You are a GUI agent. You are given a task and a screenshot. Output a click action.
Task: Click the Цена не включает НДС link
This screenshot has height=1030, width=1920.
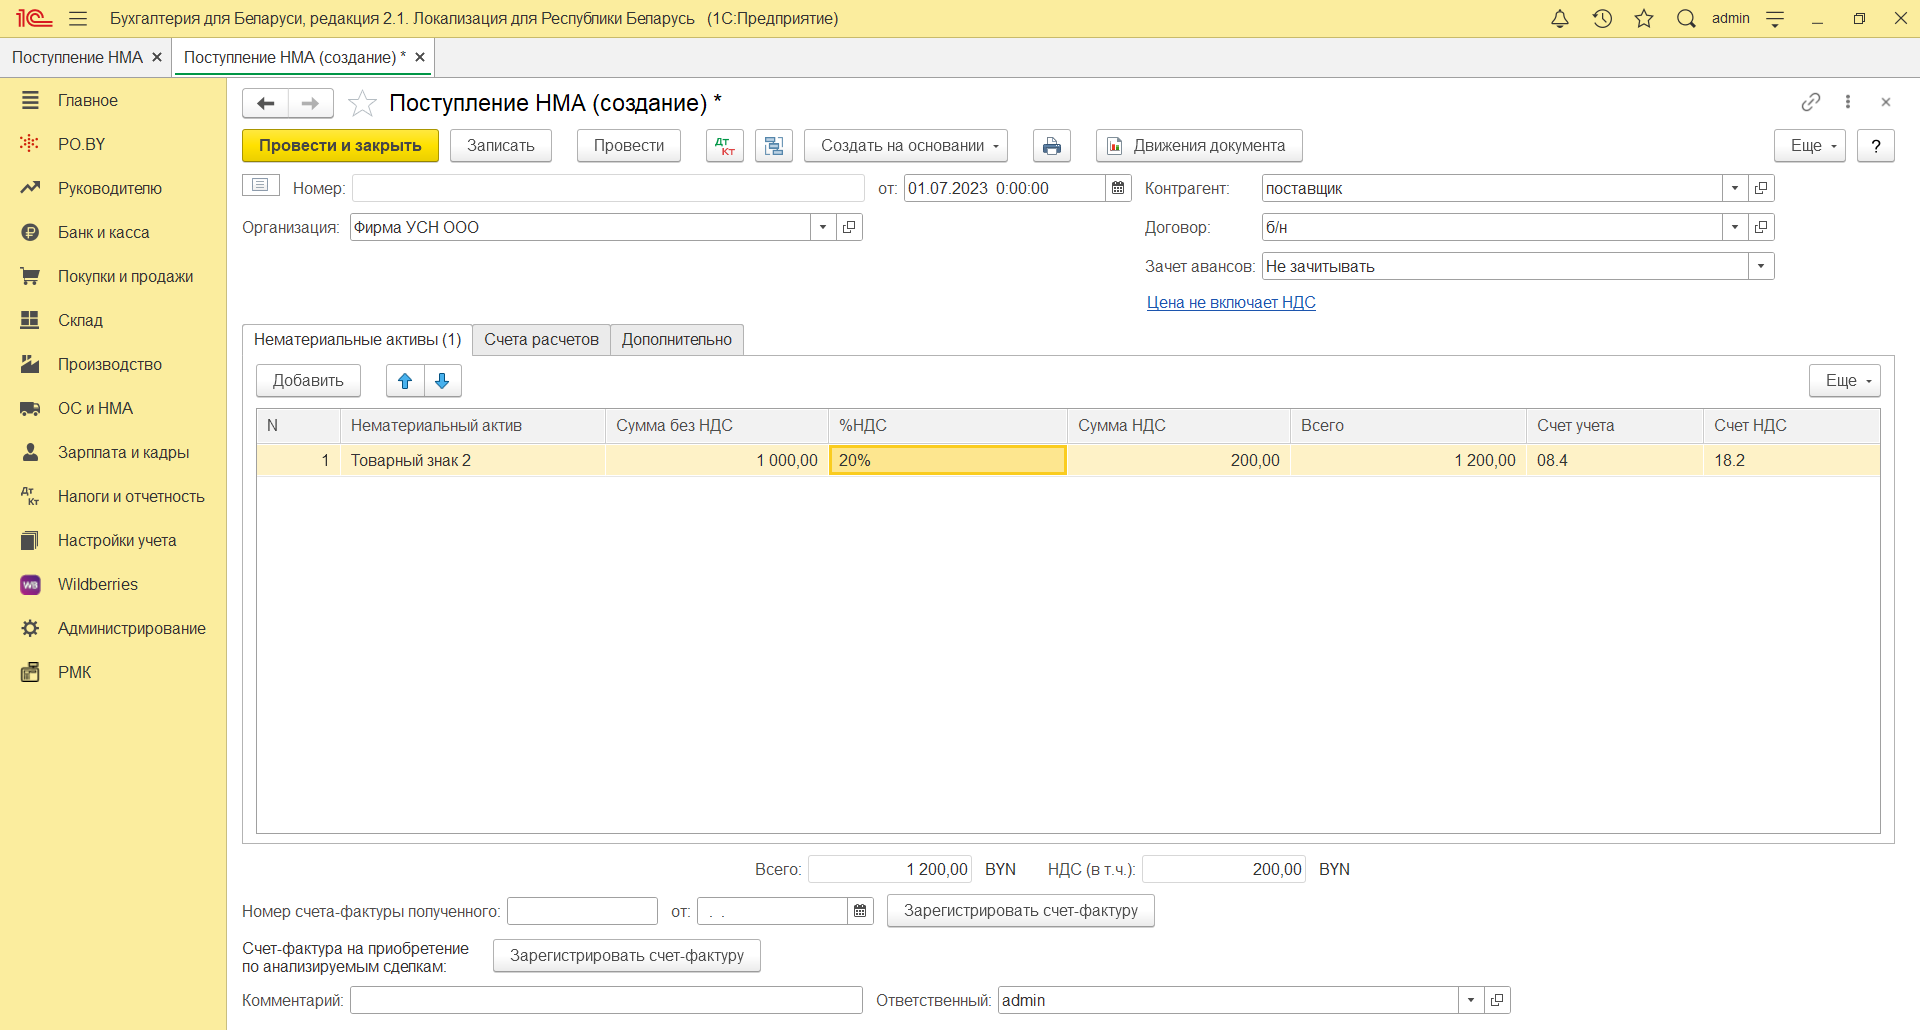pyautogui.click(x=1230, y=303)
